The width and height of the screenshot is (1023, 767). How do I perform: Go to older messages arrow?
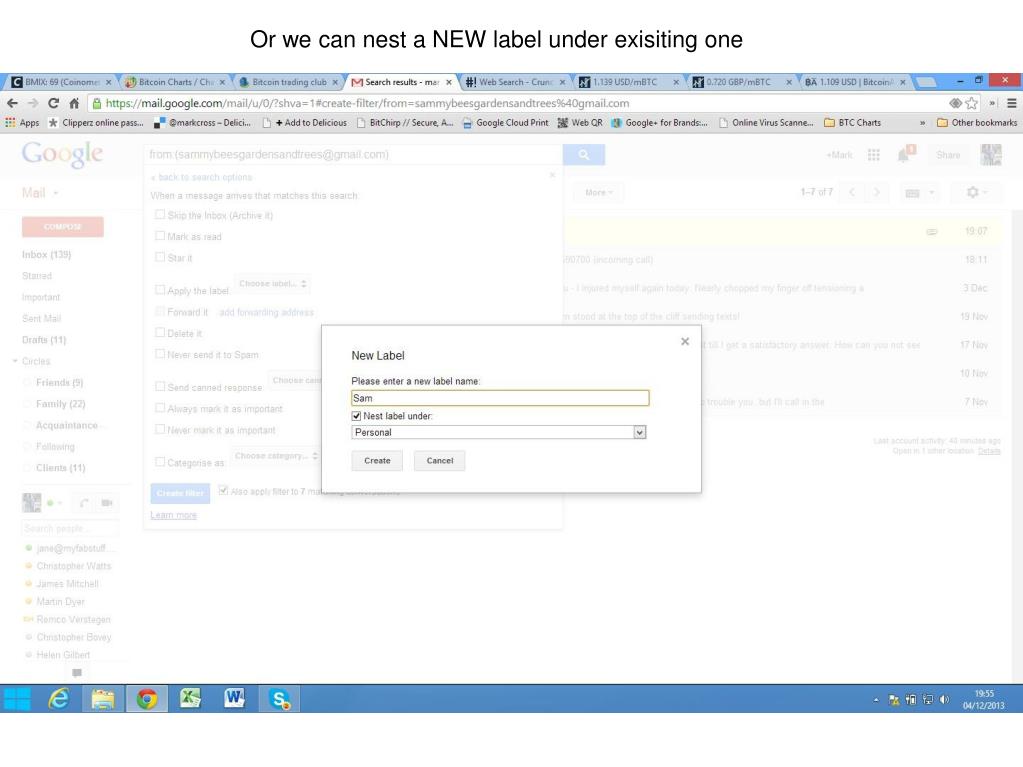(876, 192)
